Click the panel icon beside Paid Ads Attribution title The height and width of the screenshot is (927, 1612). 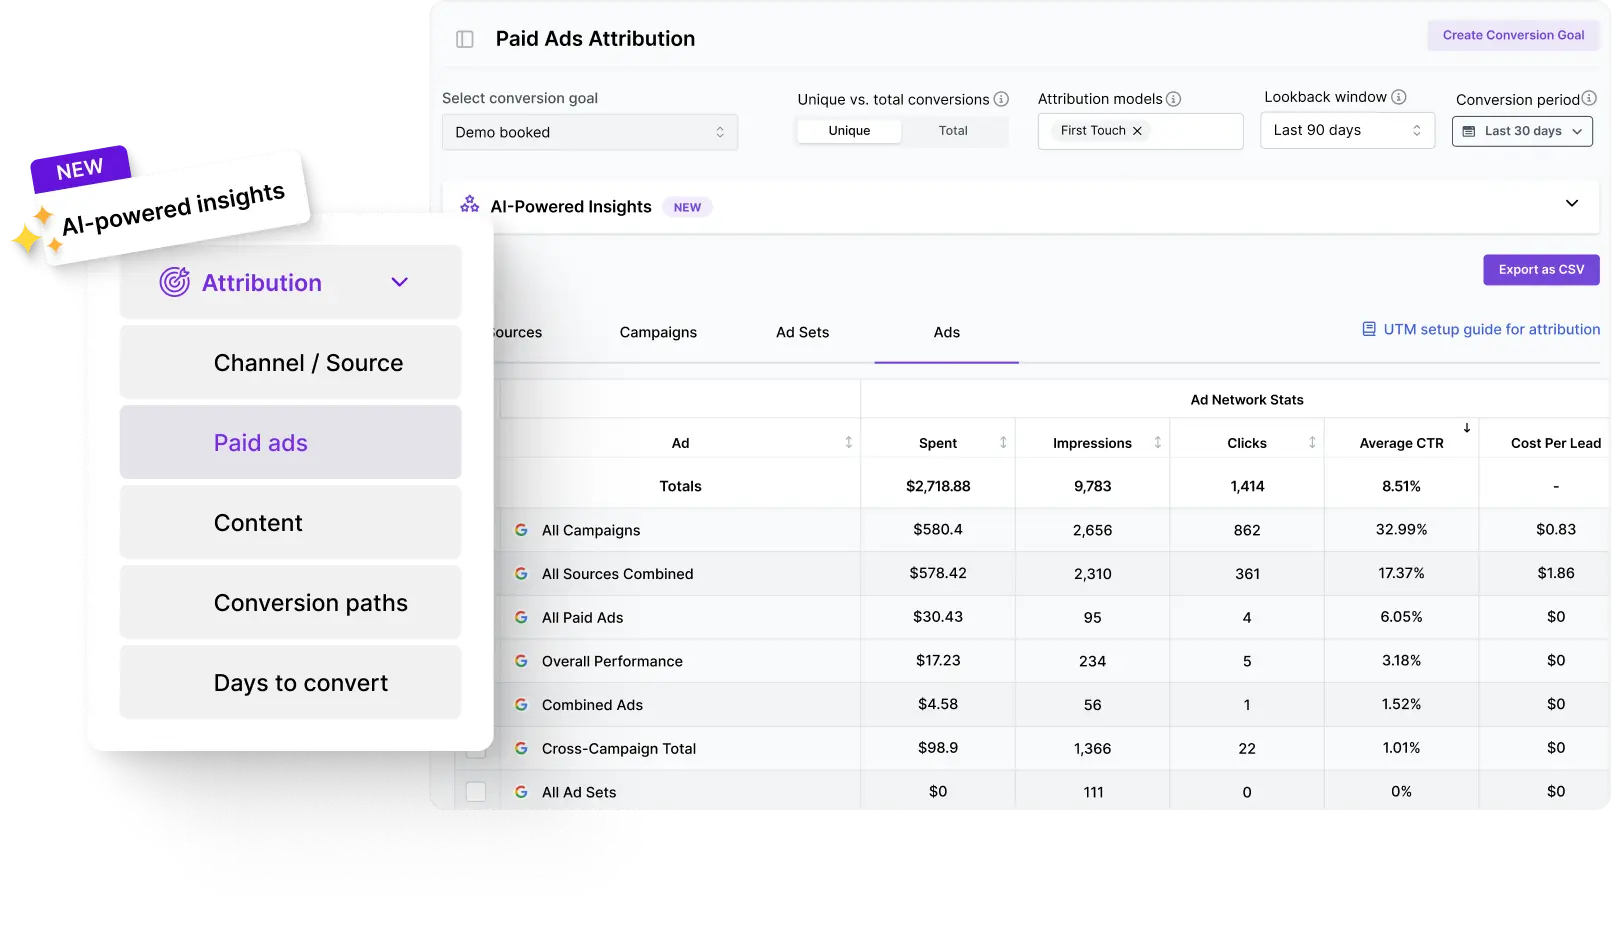(464, 37)
